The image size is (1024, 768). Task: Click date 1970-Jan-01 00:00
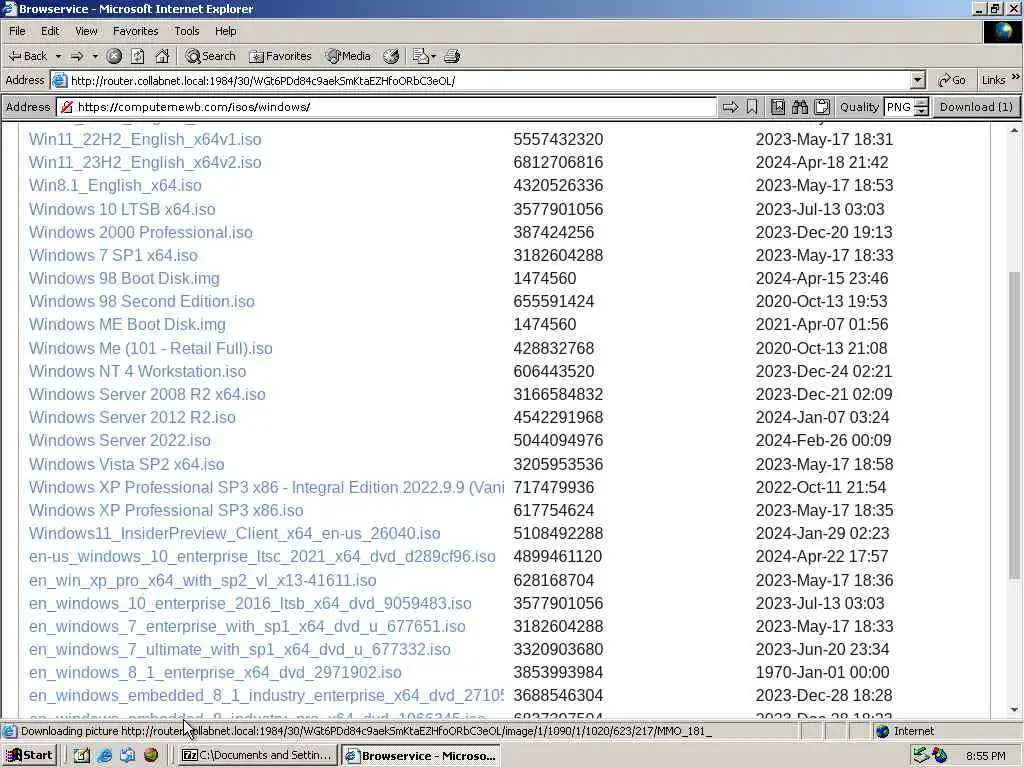pos(822,672)
